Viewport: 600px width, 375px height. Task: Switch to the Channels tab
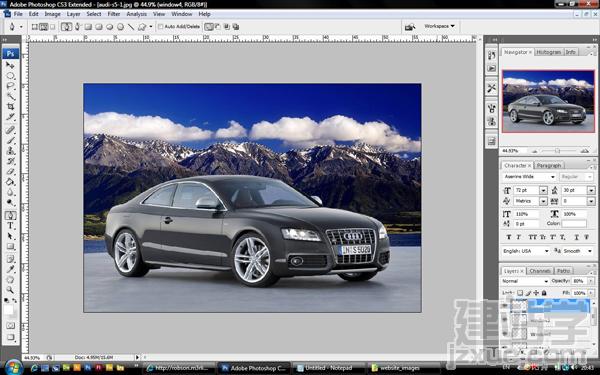pos(540,271)
